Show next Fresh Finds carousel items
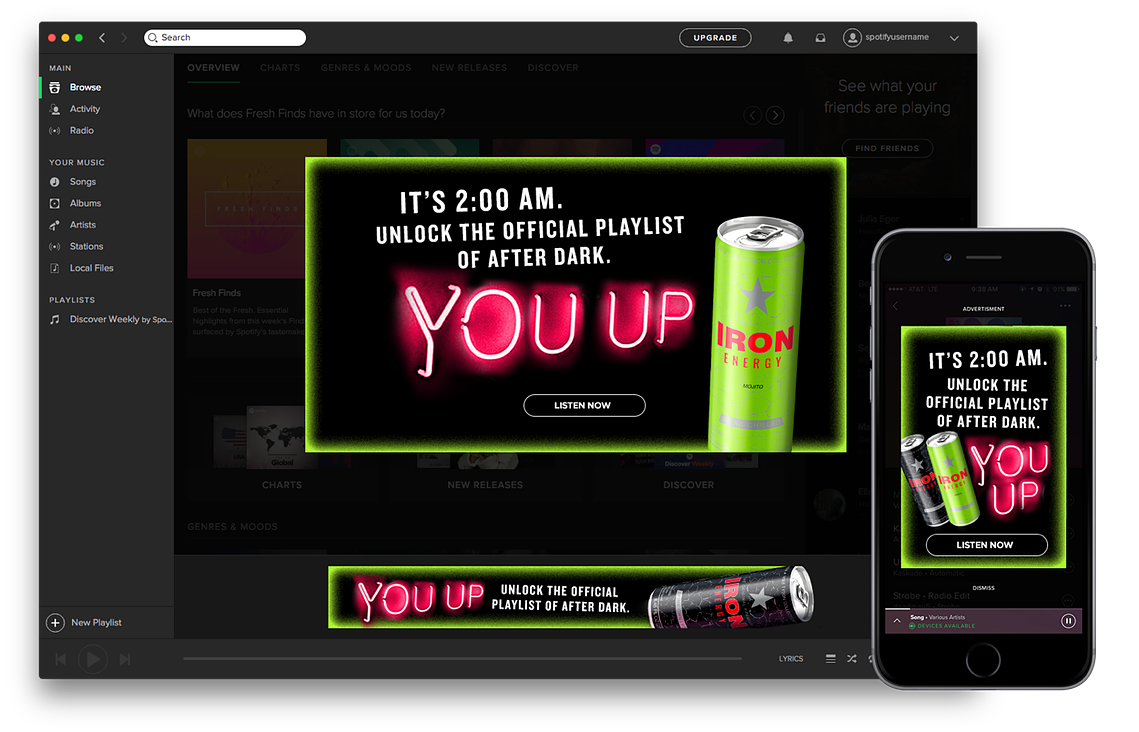Screen dimensions: 1139x732 (x=776, y=115)
